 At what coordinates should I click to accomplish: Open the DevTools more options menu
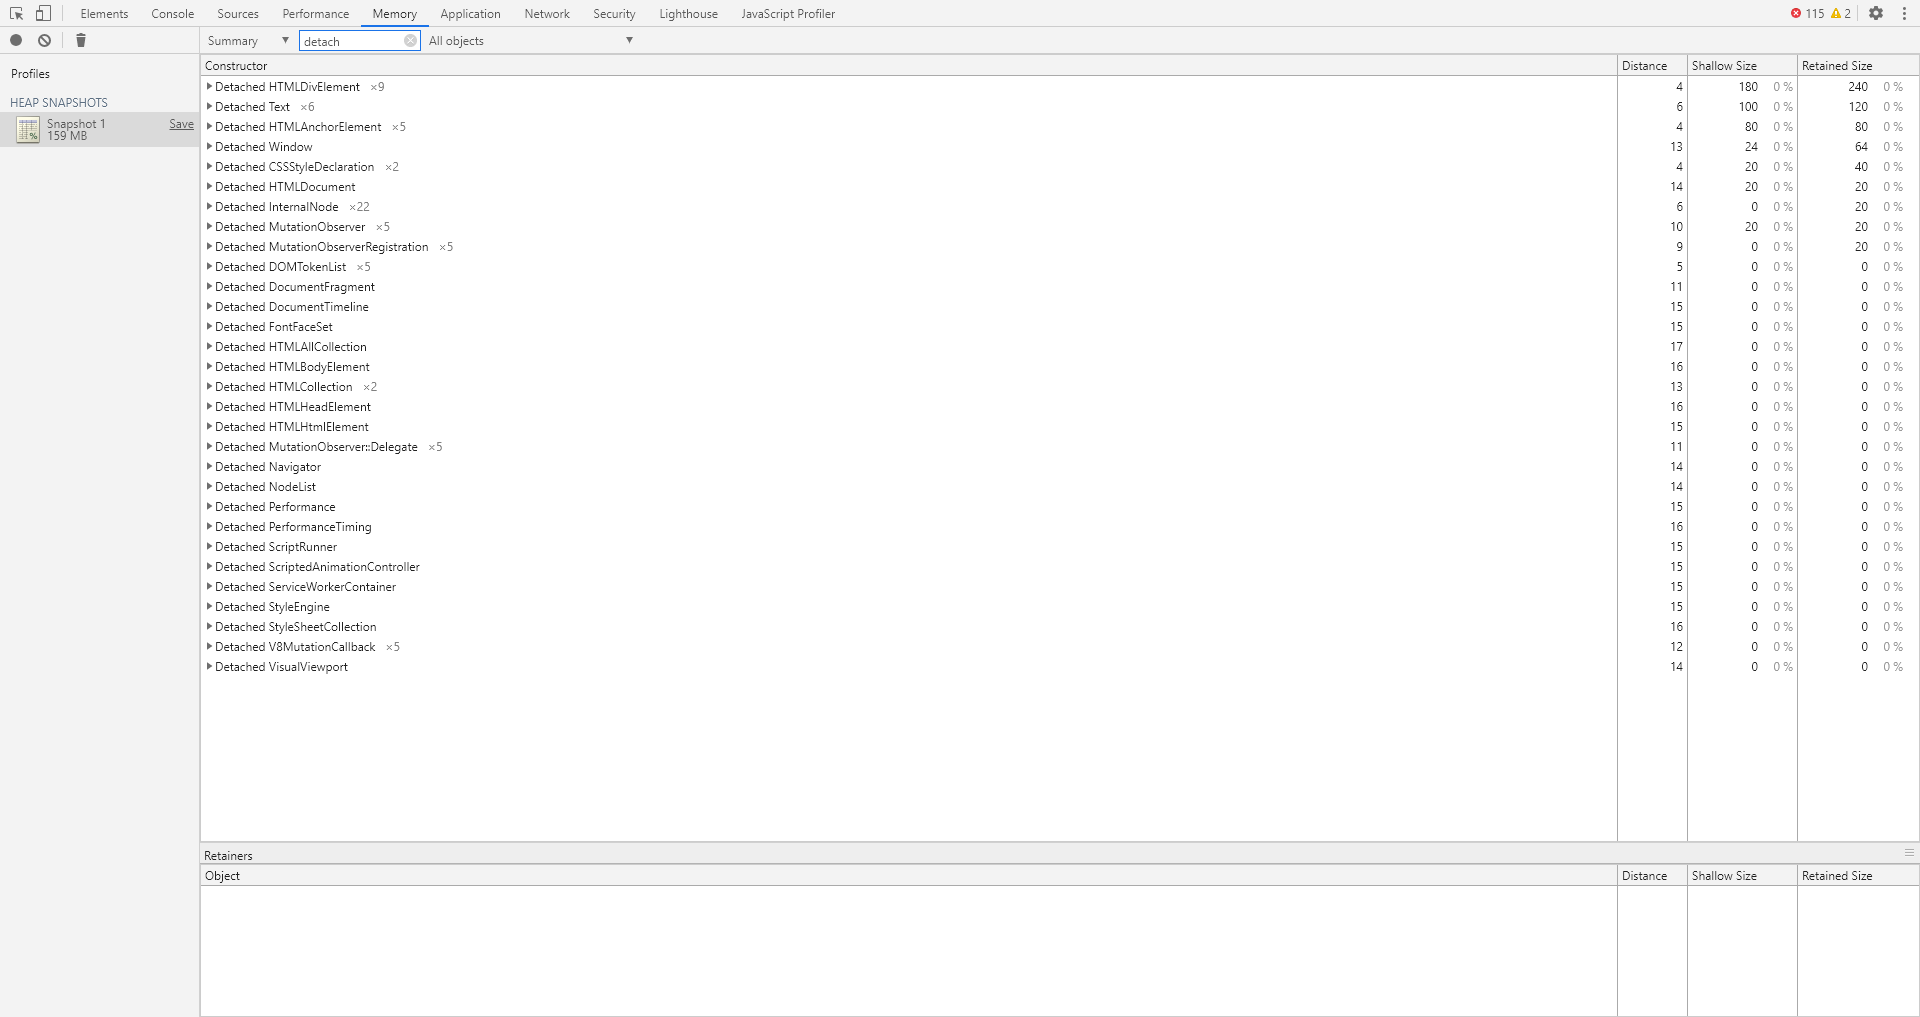tap(1904, 14)
